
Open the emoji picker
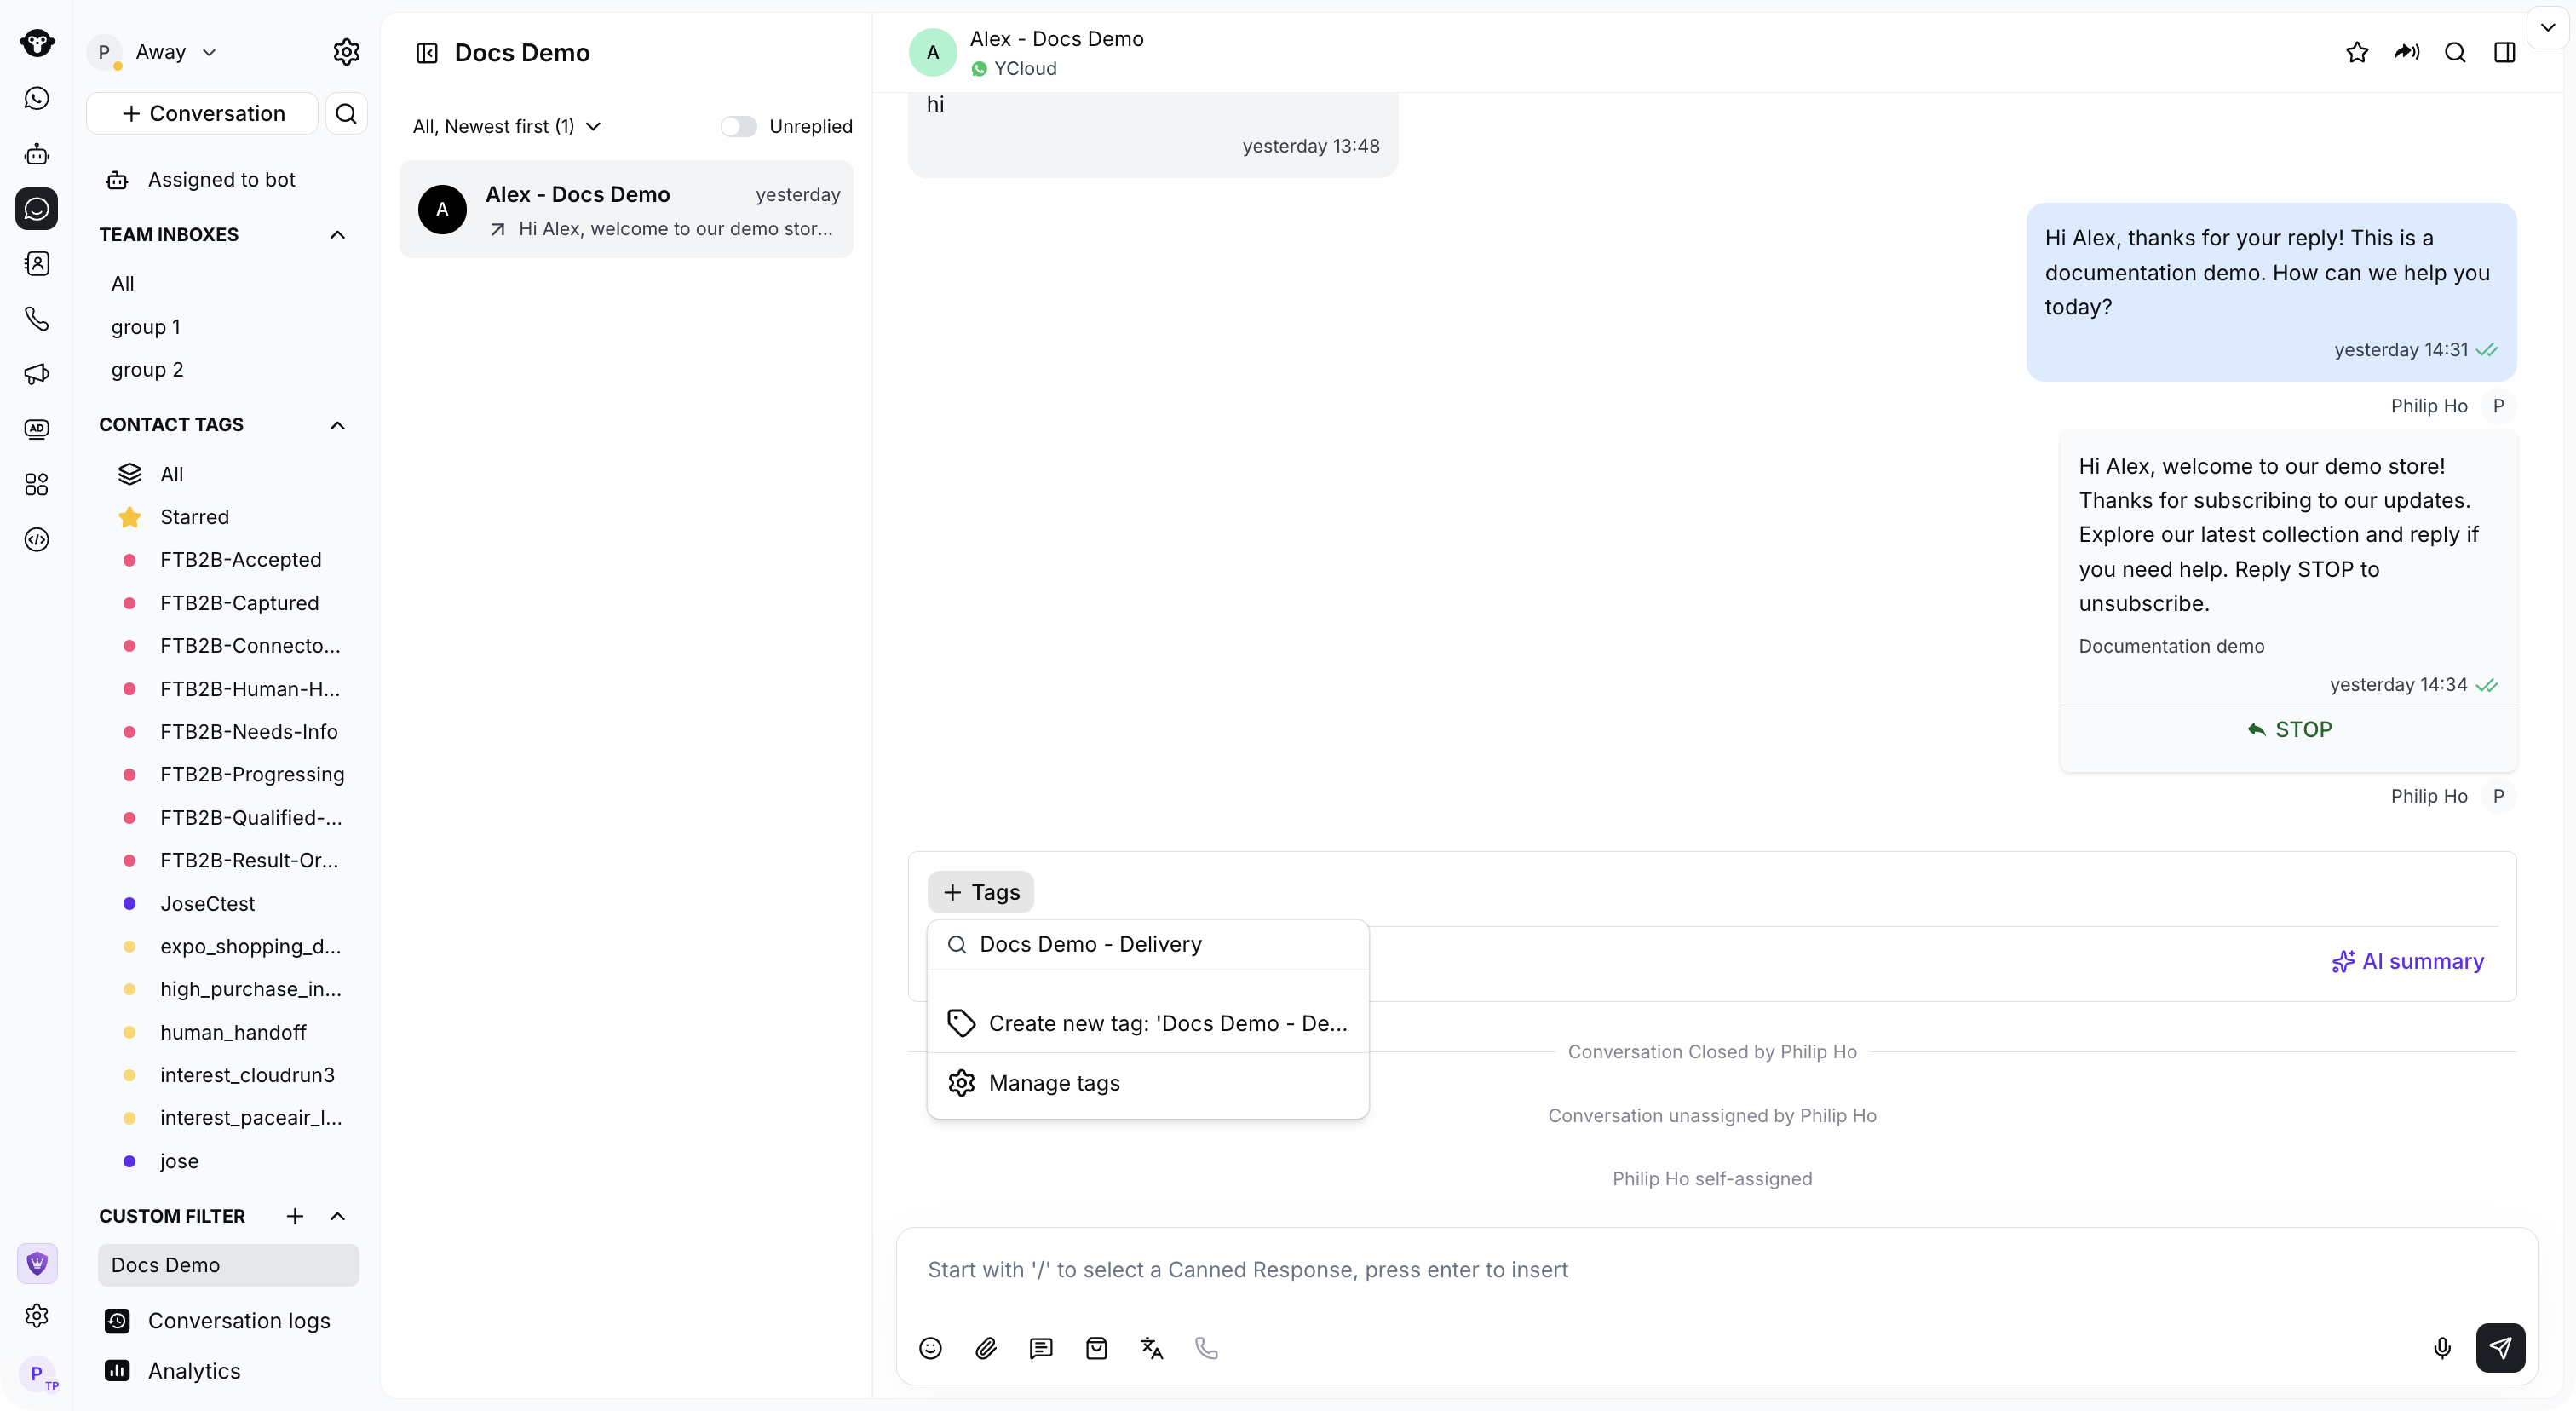pos(930,1348)
